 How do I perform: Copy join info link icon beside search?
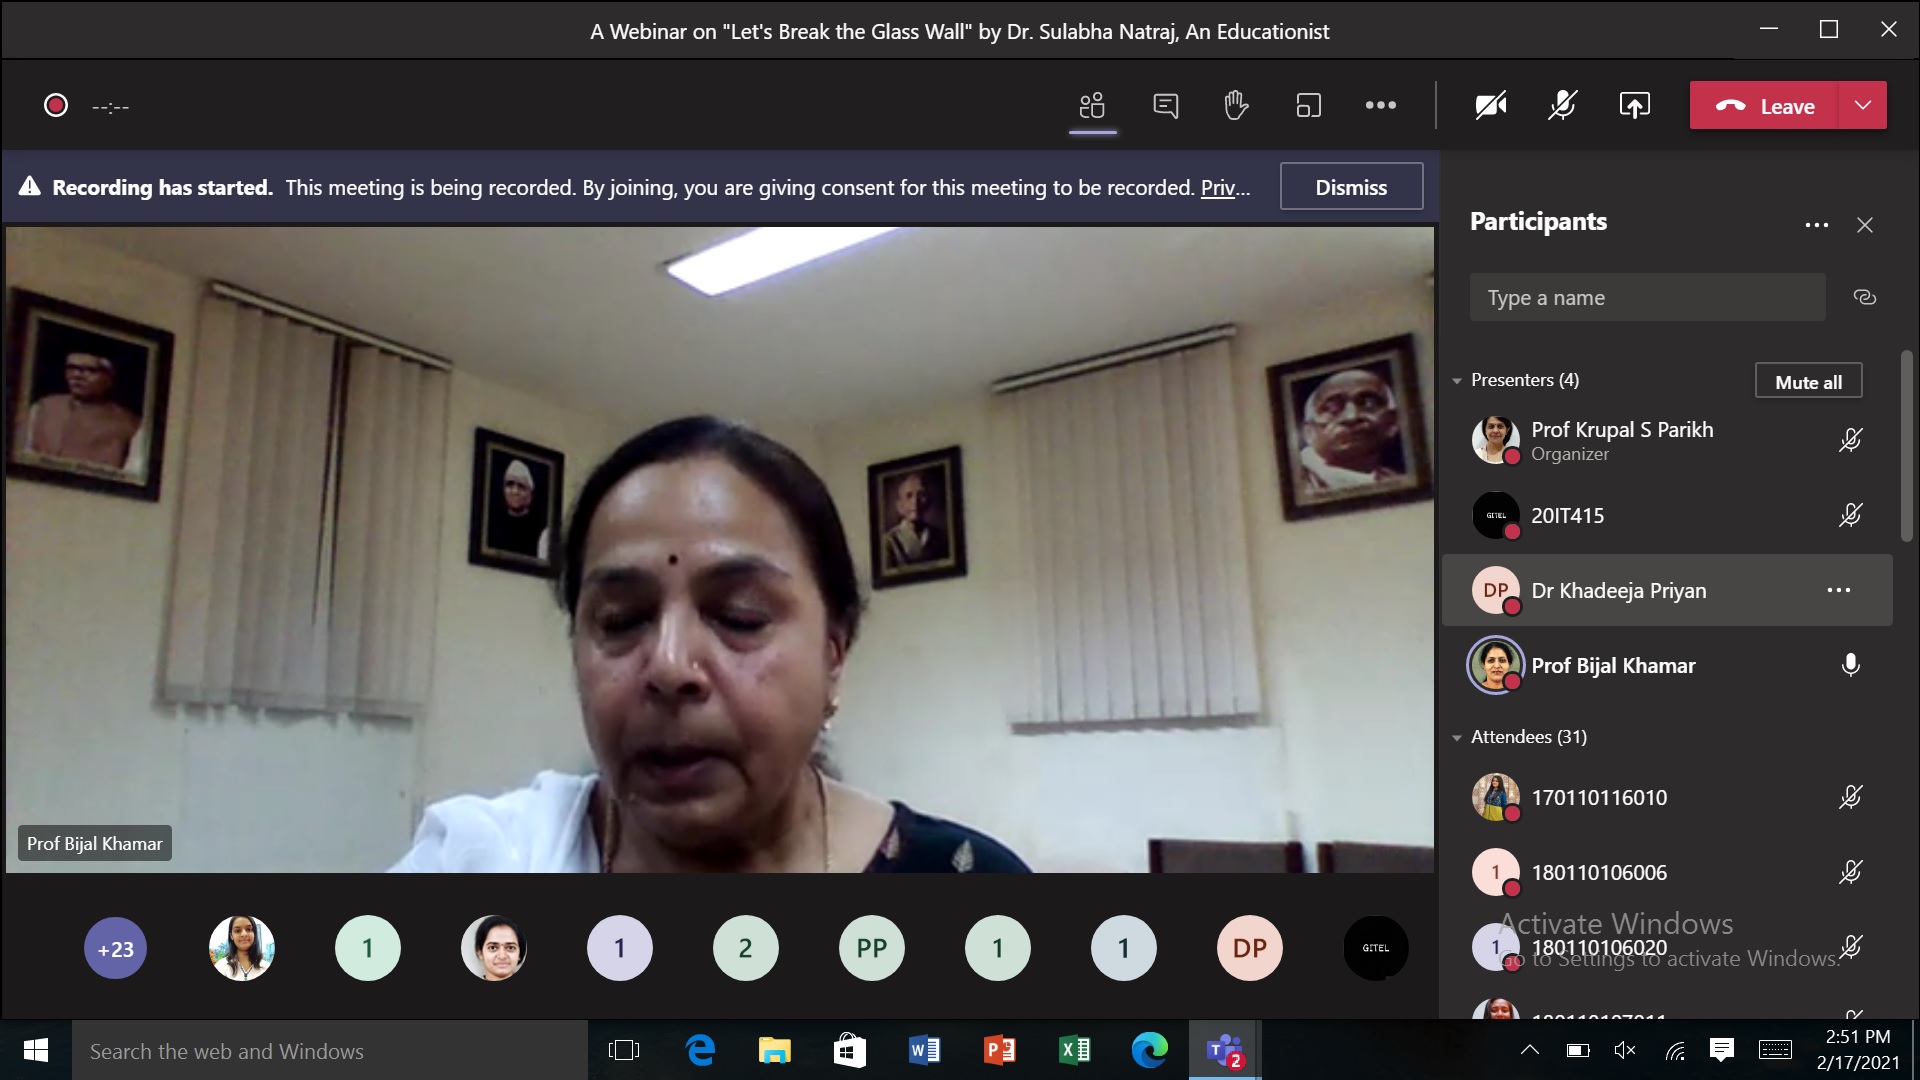click(1864, 297)
